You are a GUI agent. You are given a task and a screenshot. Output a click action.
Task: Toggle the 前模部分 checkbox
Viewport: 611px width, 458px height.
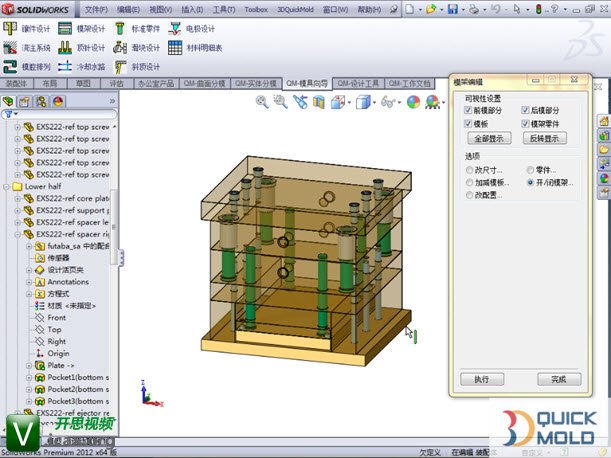[468, 110]
